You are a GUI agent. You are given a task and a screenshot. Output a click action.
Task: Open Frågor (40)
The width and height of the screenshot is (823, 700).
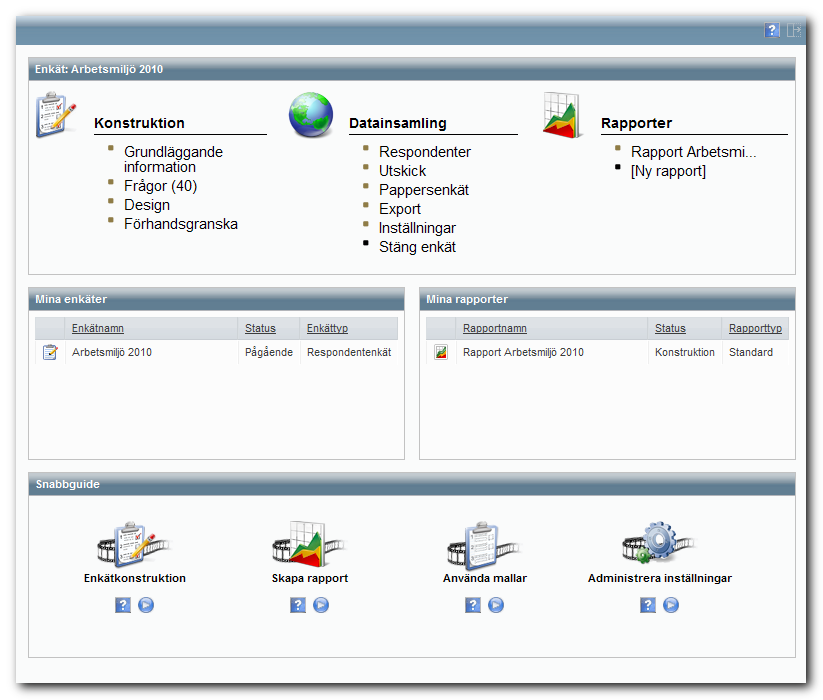161,186
